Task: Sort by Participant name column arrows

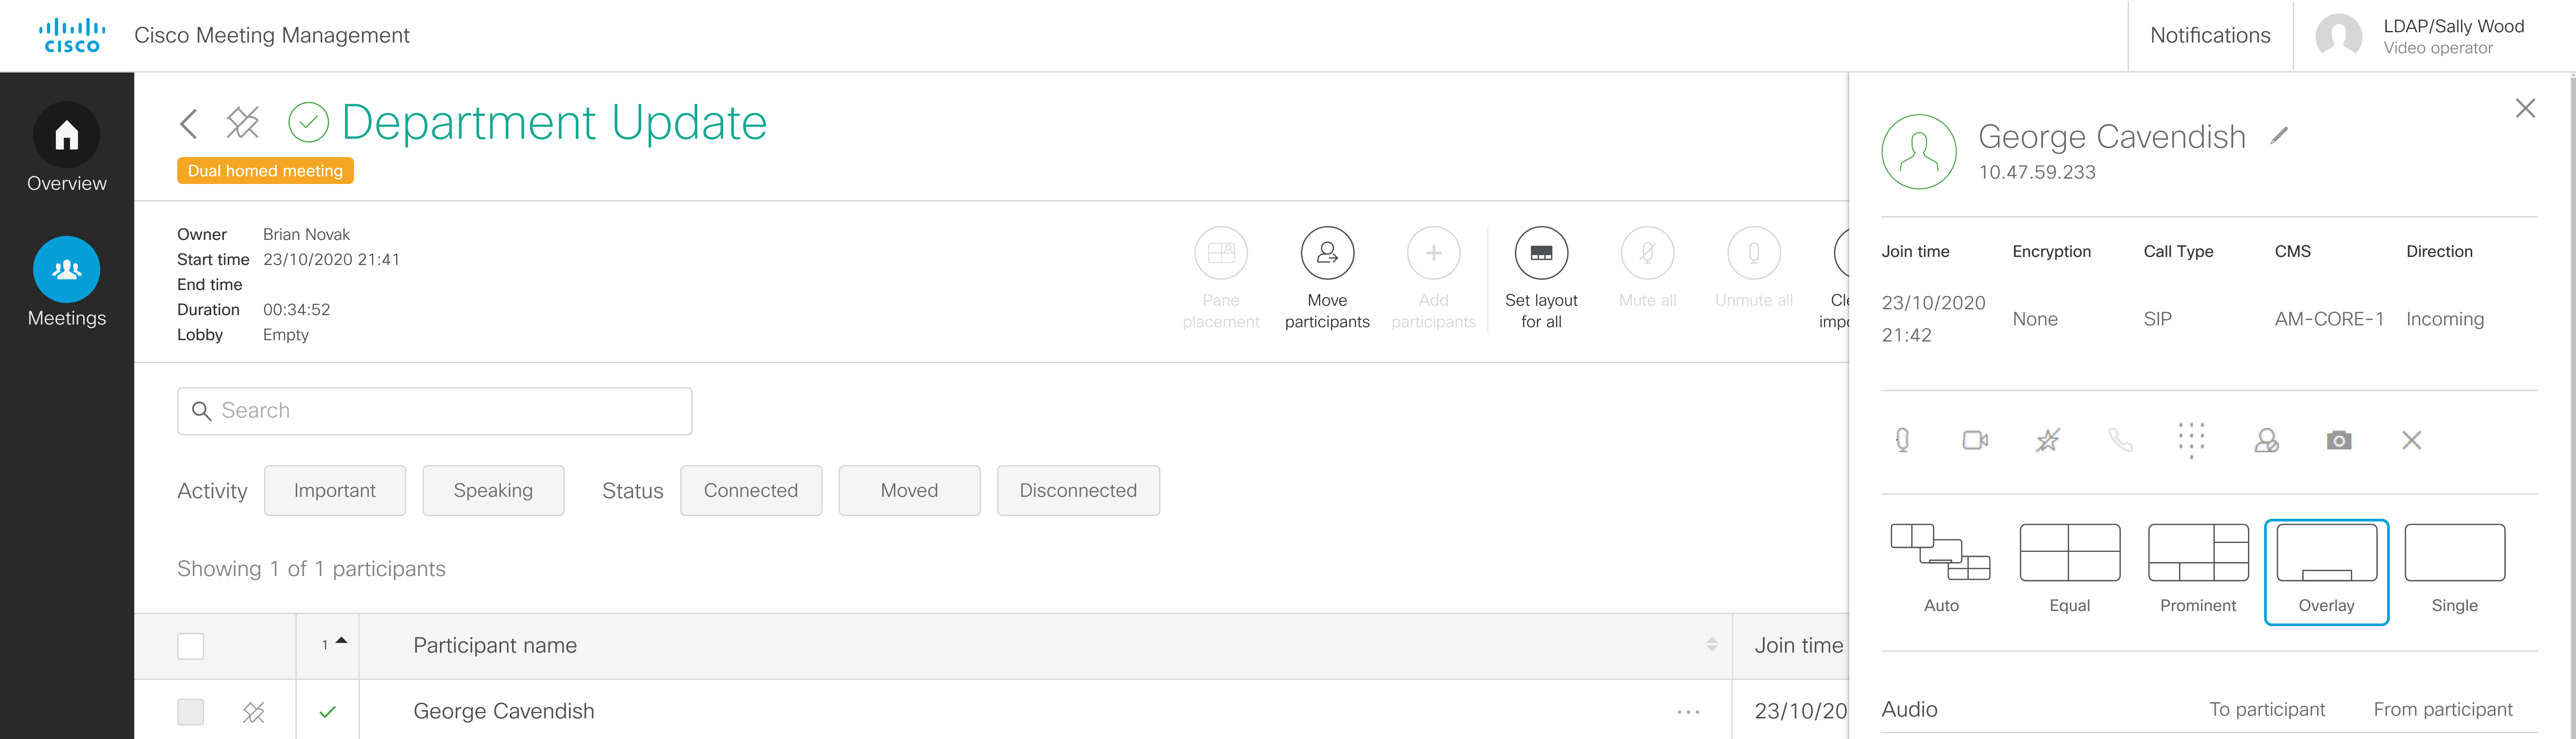Action: click(x=1711, y=645)
